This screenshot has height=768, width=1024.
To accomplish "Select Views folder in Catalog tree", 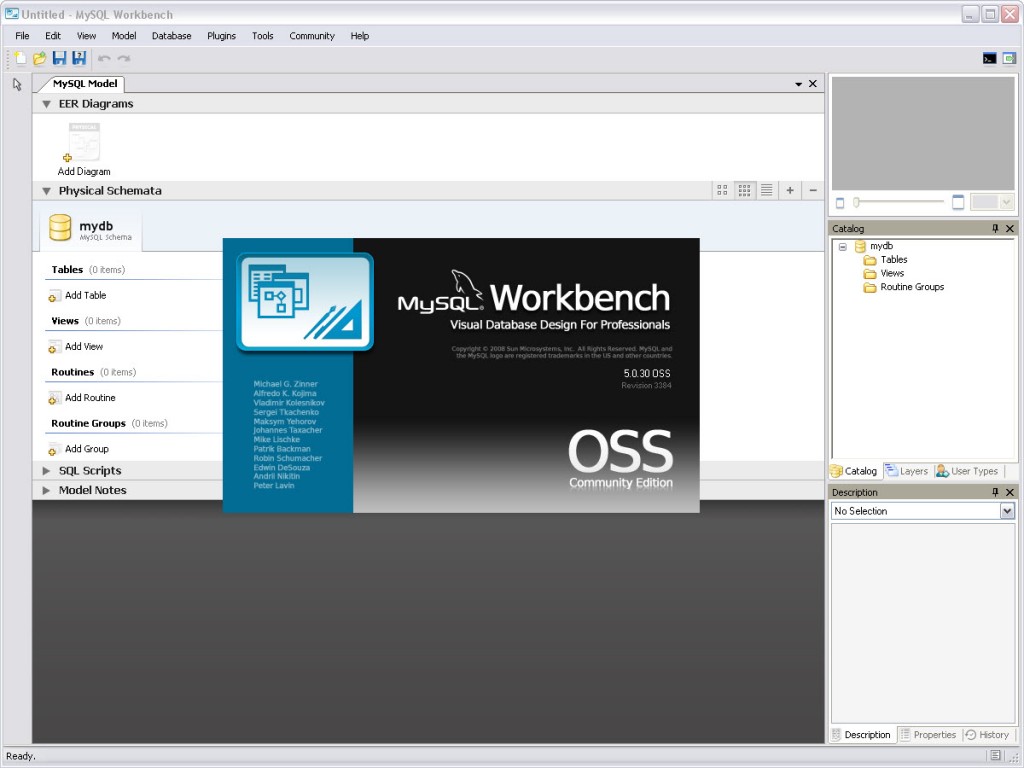I will [884, 274].
